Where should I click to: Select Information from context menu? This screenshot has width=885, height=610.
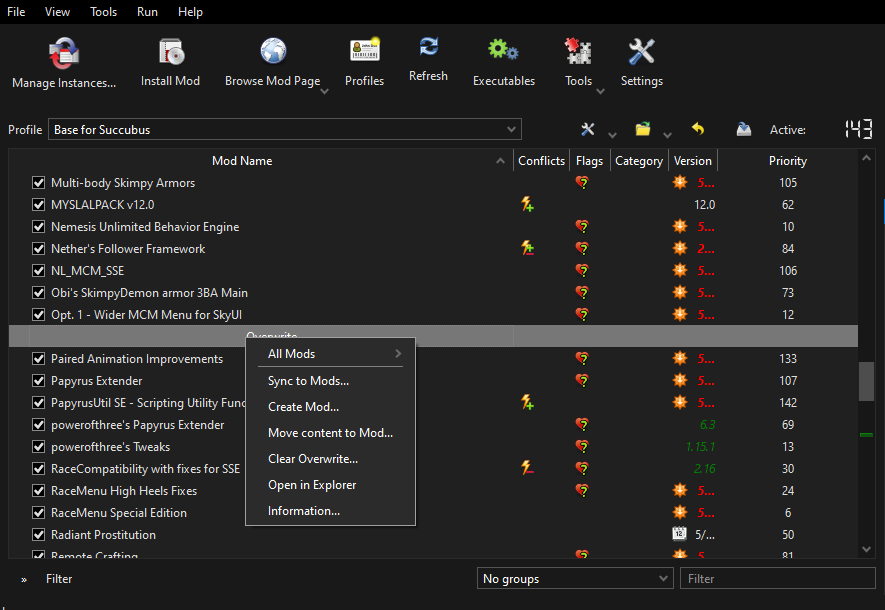pos(330,511)
